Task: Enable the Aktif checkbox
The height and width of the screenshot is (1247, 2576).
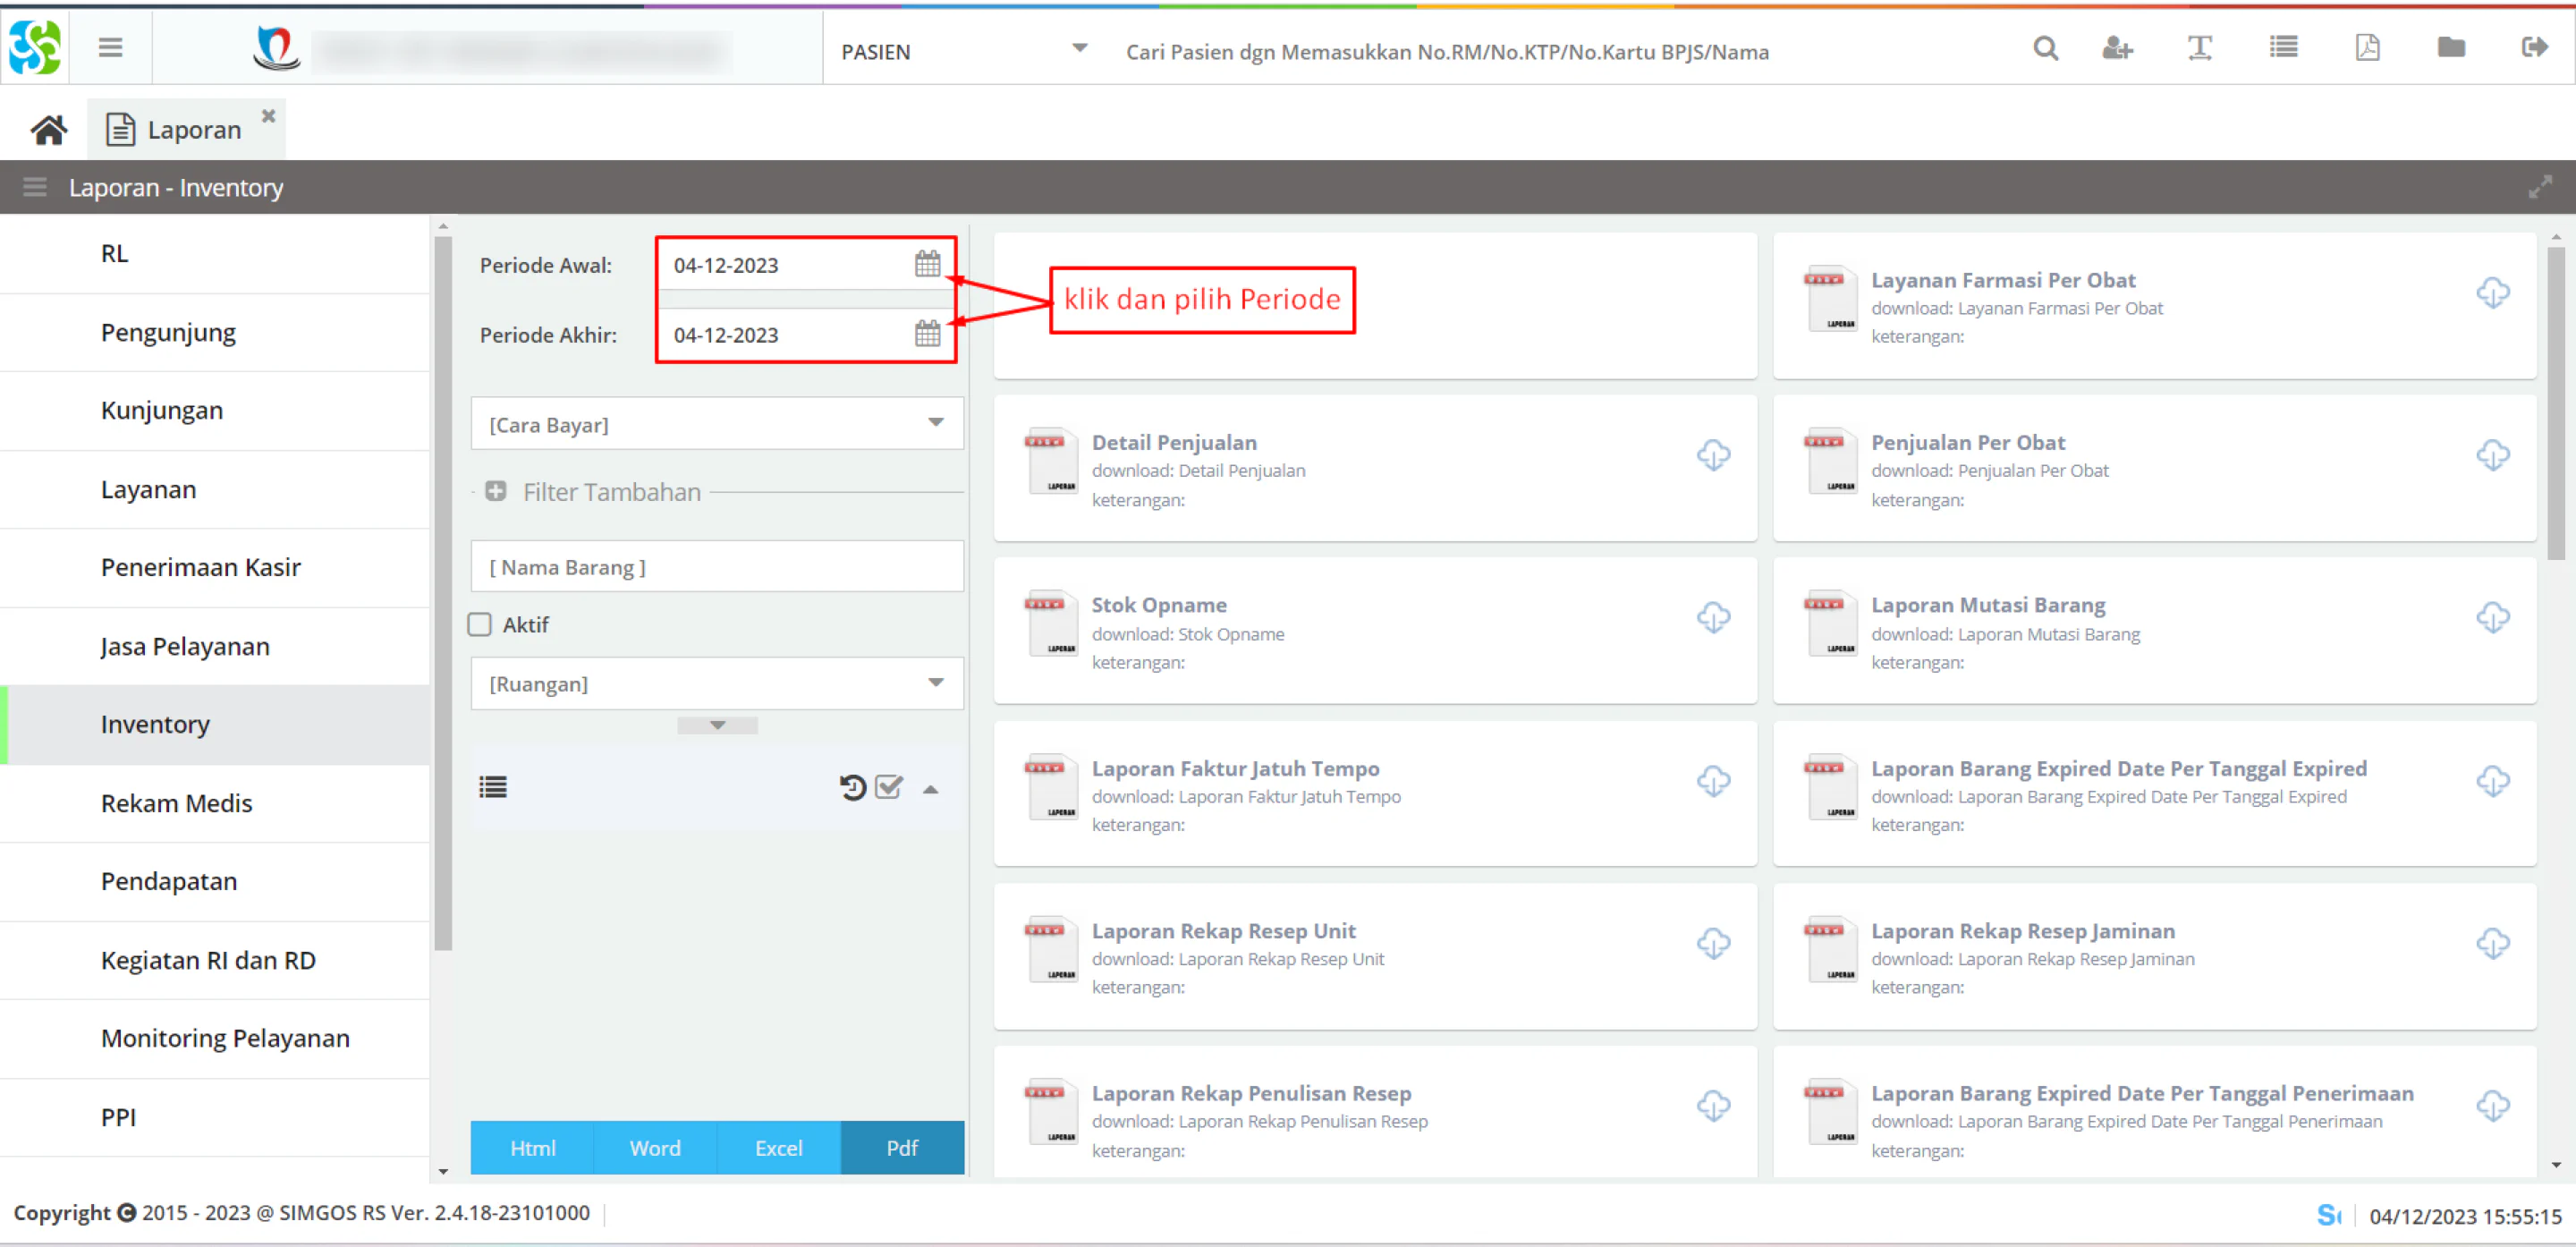Action: tap(480, 625)
